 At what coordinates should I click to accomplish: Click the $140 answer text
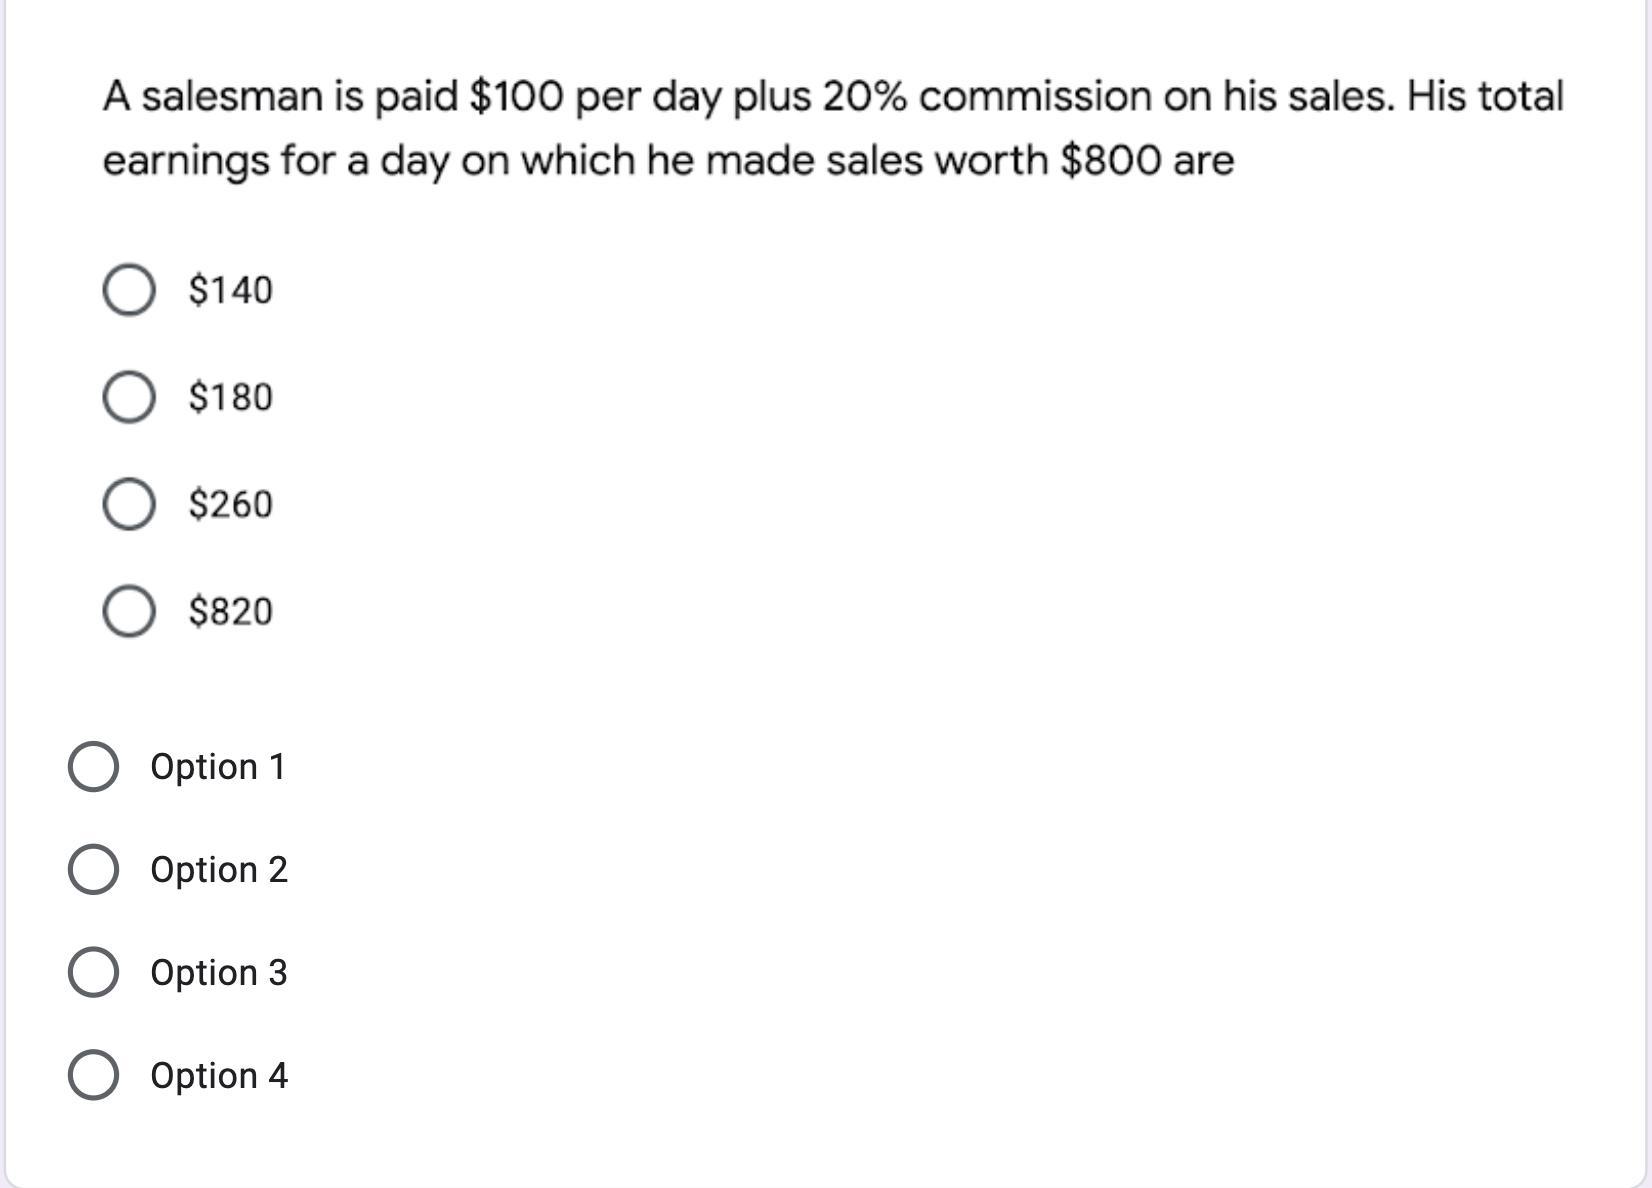click(x=230, y=290)
